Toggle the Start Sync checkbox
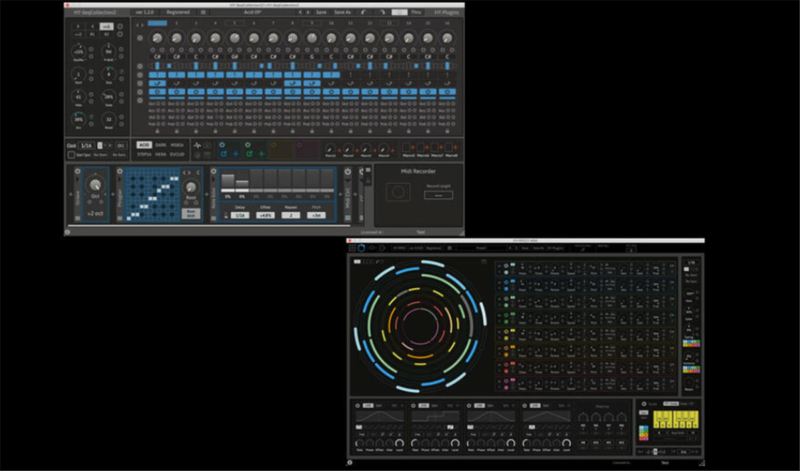Image resolution: width=800 pixels, height=471 pixels. click(72, 156)
